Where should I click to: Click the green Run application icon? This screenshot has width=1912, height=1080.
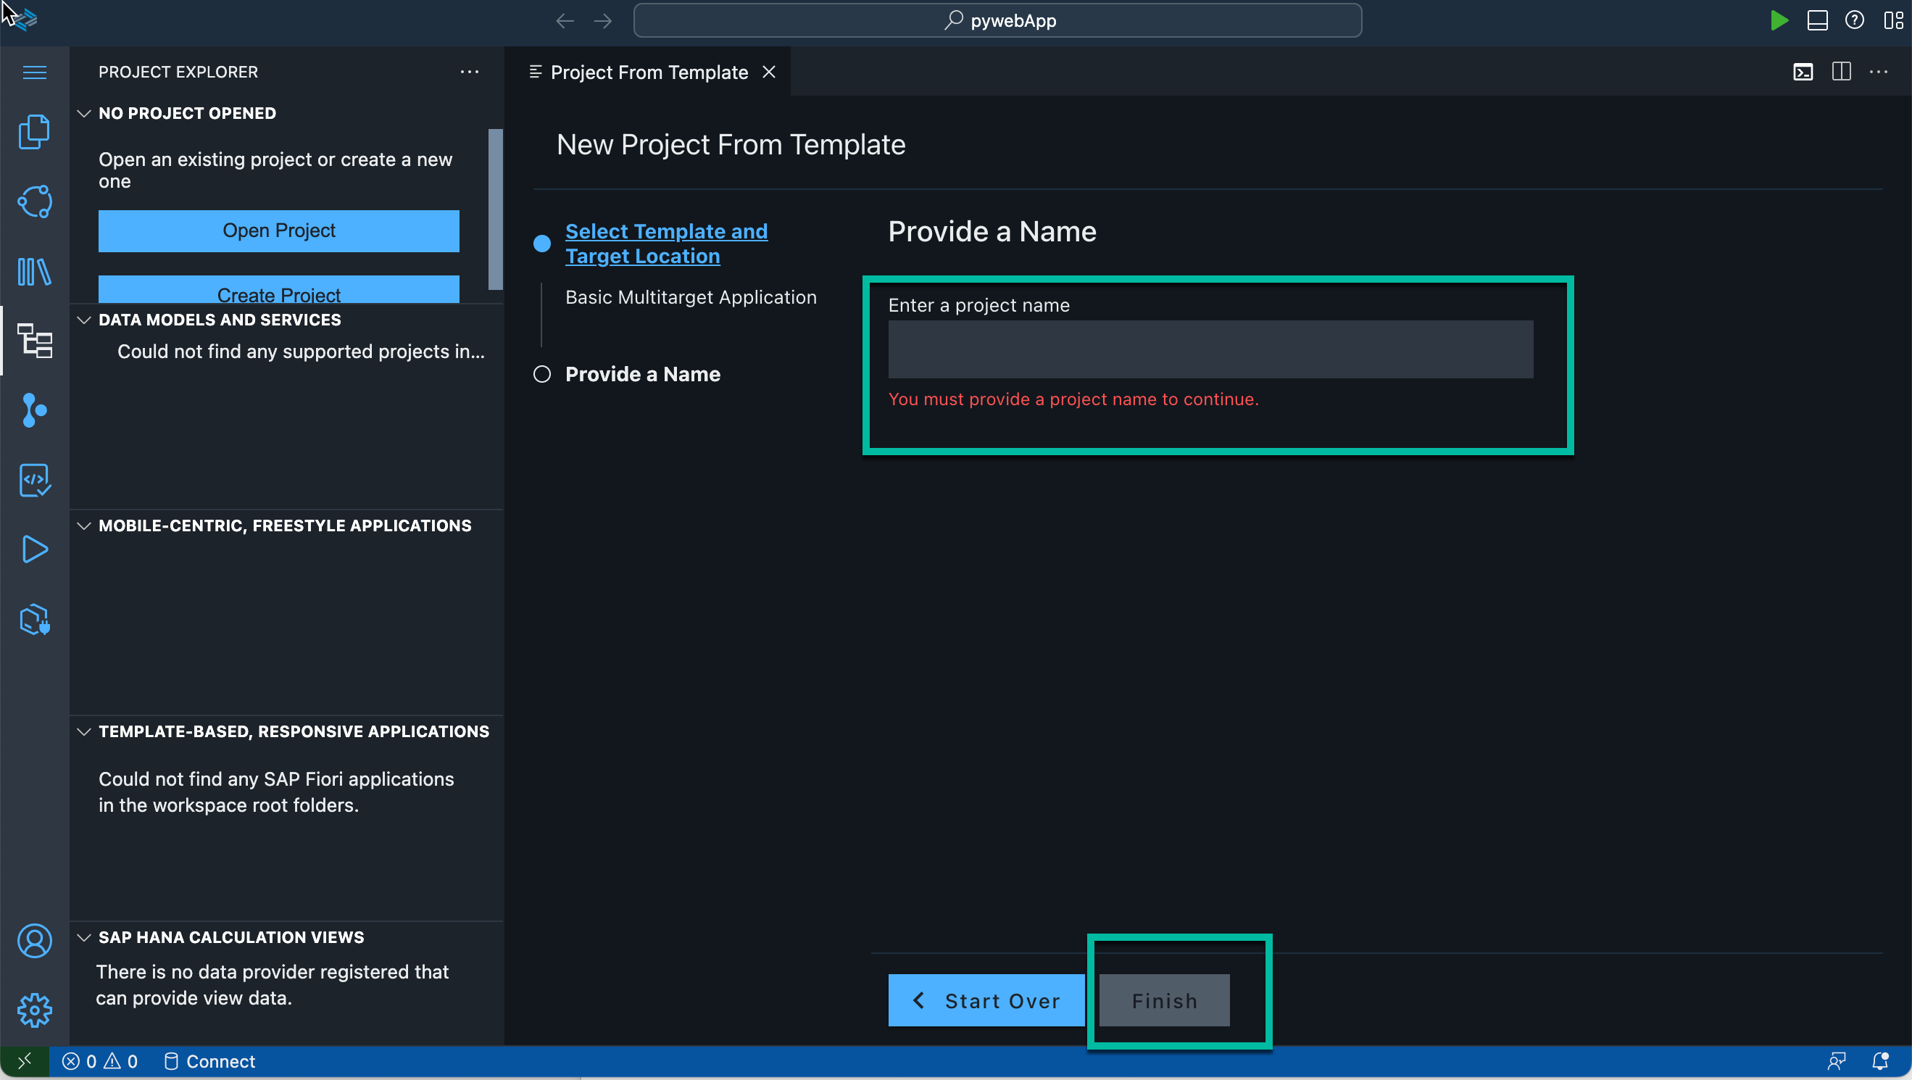[x=1780, y=20]
